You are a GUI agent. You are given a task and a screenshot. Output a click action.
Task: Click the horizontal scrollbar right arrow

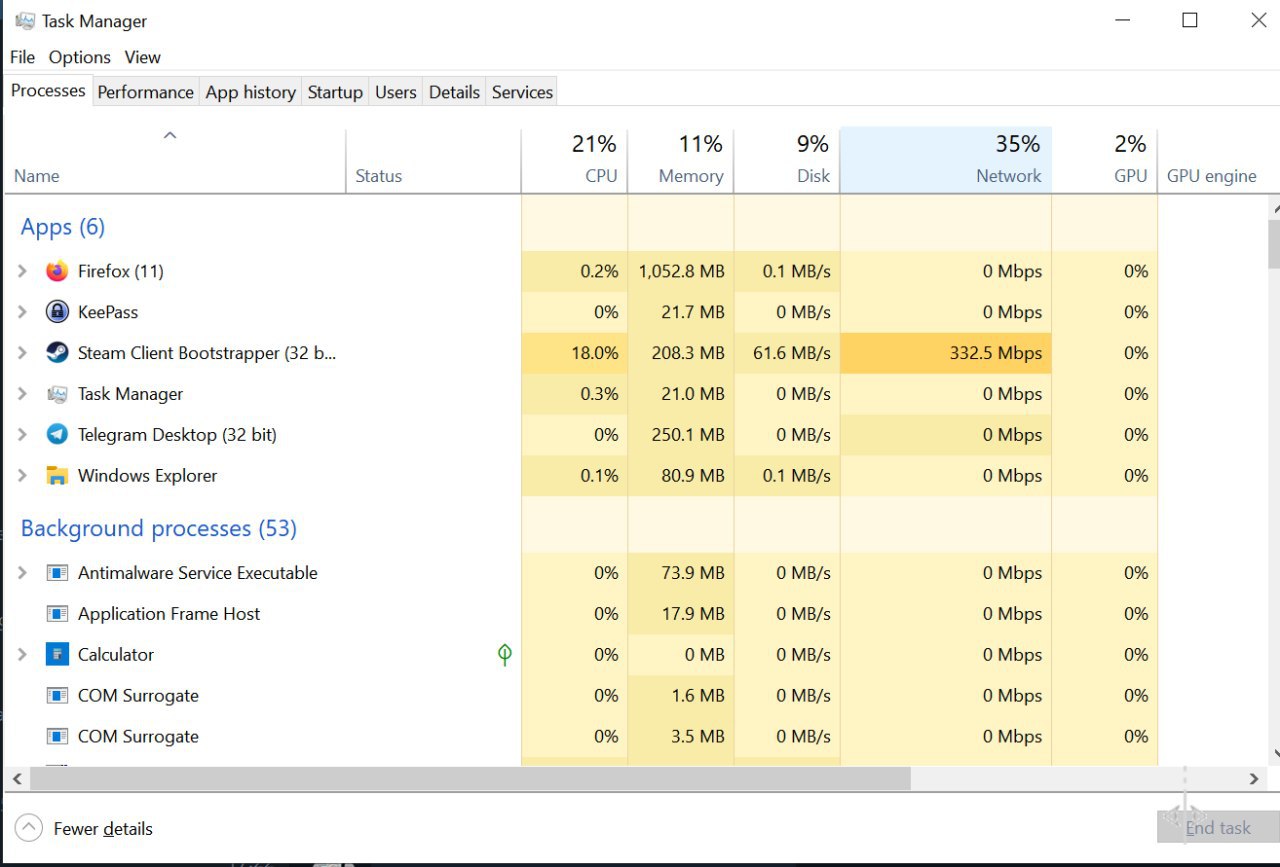tap(1254, 778)
